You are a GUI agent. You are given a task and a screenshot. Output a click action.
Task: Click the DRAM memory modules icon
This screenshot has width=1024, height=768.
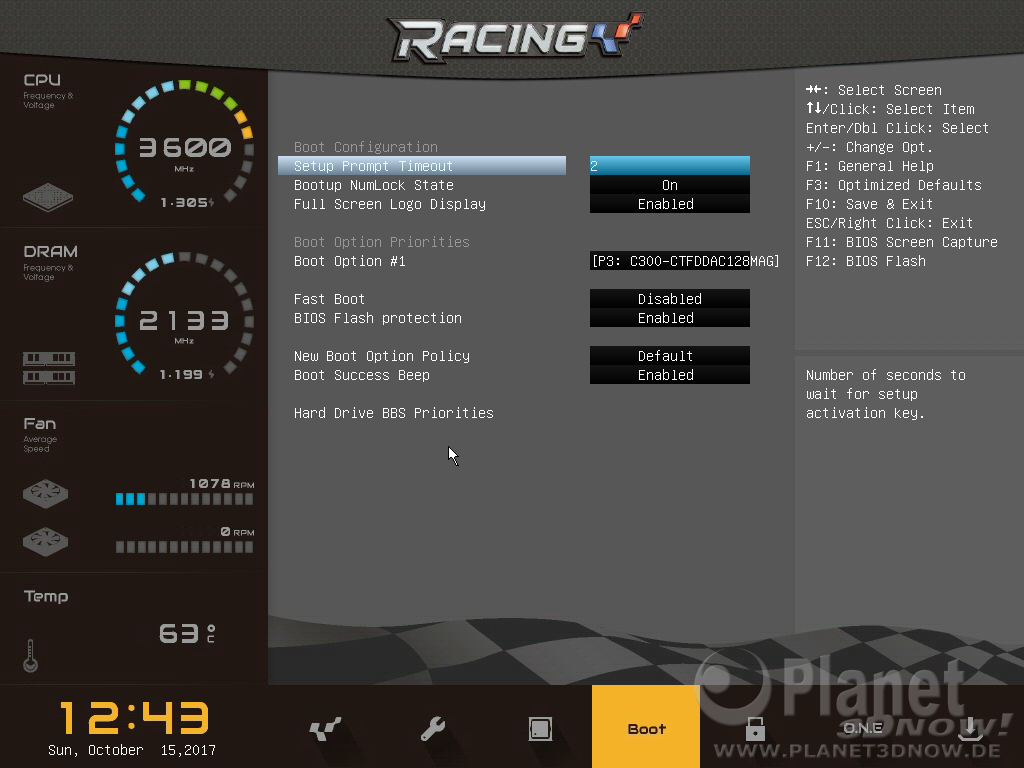coord(49,368)
